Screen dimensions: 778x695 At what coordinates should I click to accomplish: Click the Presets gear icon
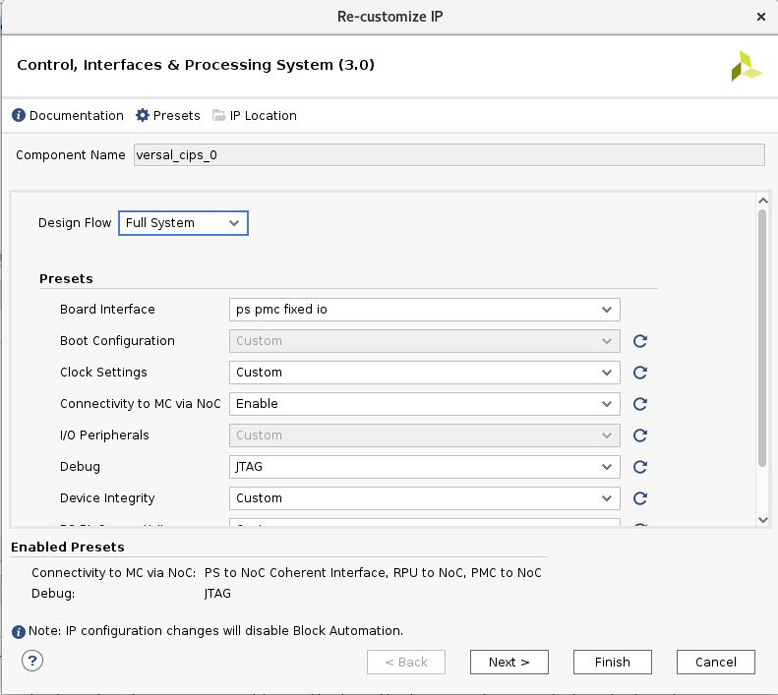click(x=142, y=115)
